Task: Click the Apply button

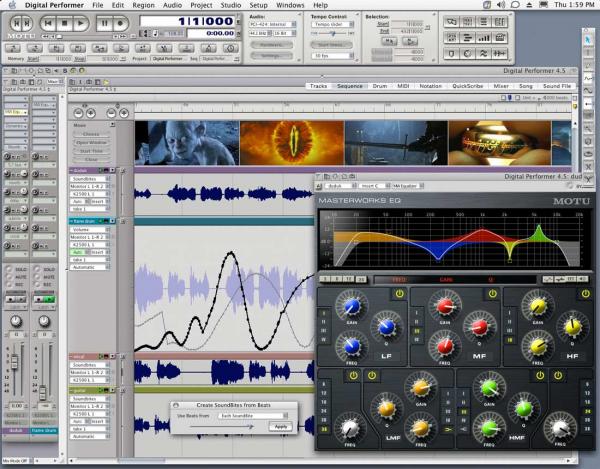Action: click(x=280, y=426)
